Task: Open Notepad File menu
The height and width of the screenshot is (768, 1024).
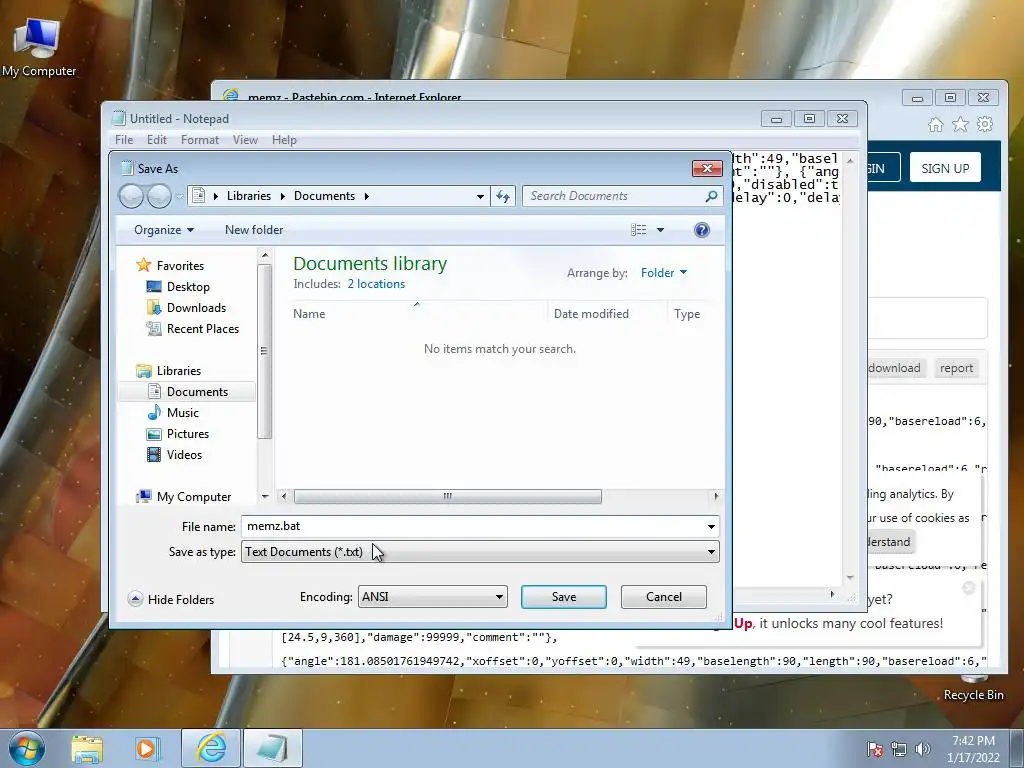Action: click(x=124, y=140)
